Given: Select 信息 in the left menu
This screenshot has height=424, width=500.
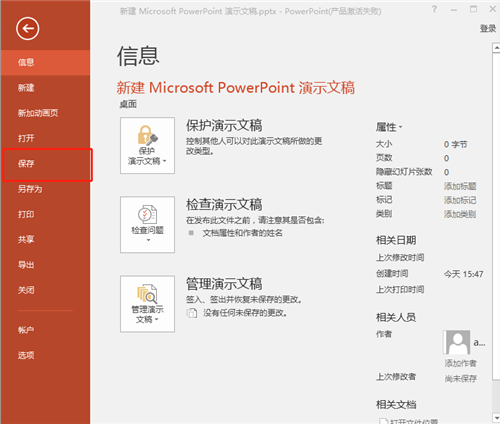Looking at the screenshot, I should tap(45, 62).
